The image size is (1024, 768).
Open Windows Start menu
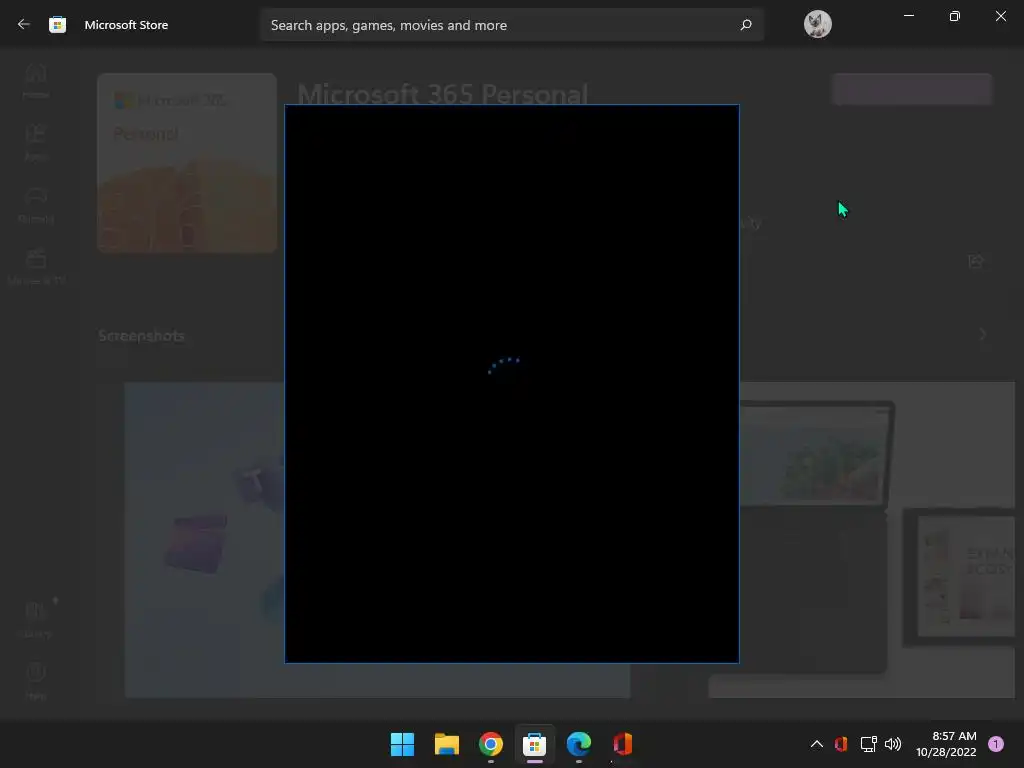click(402, 744)
